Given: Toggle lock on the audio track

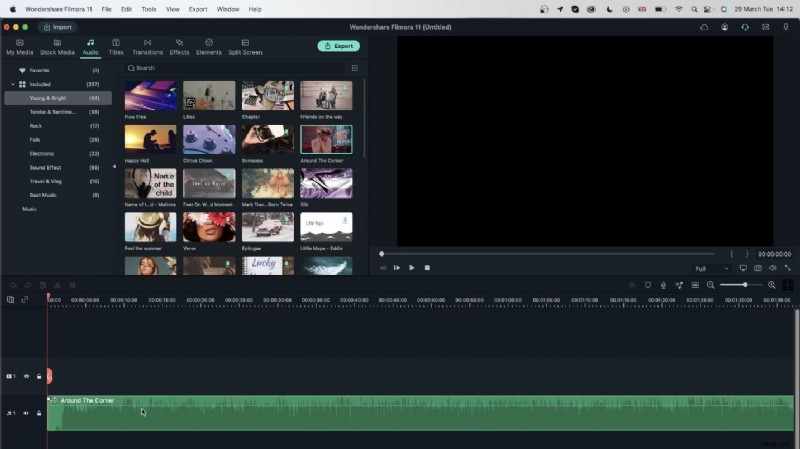Looking at the screenshot, I should pyautogui.click(x=39, y=413).
